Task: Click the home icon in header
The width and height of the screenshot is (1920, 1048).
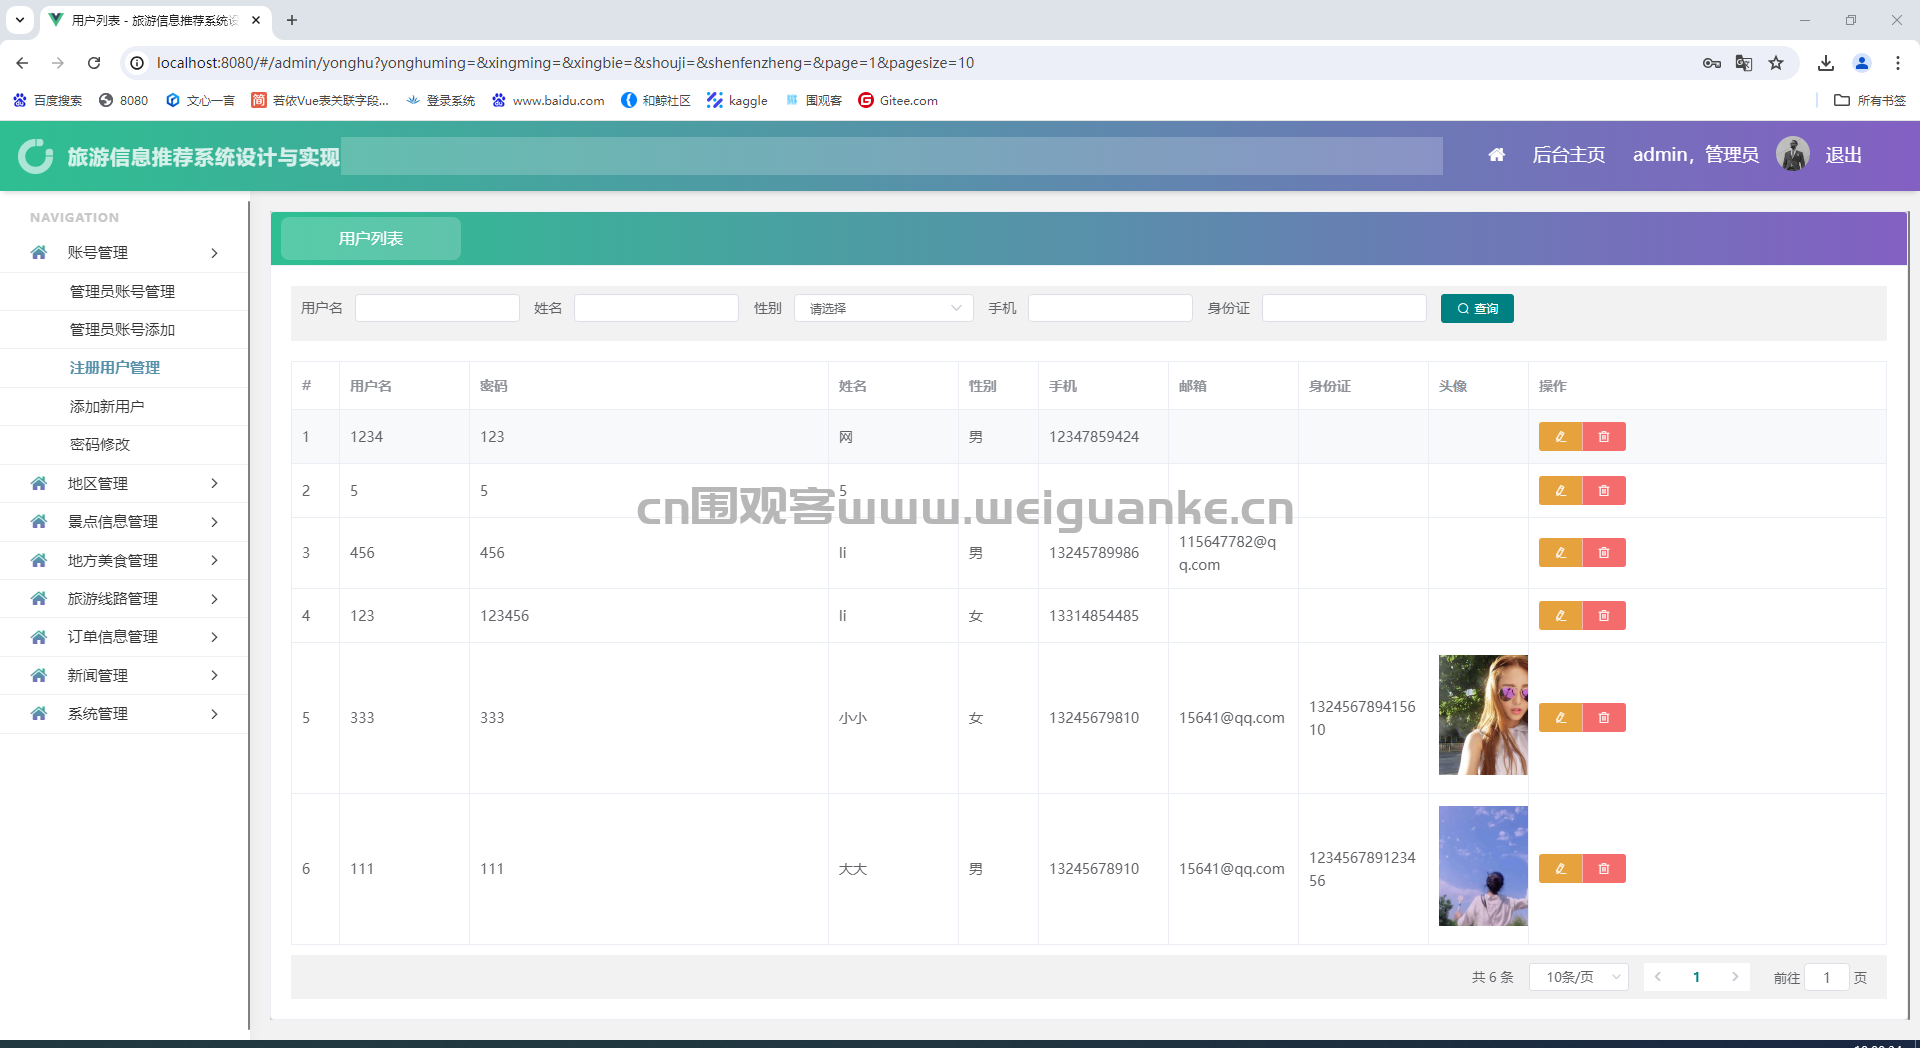Action: (x=1496, y=155)
